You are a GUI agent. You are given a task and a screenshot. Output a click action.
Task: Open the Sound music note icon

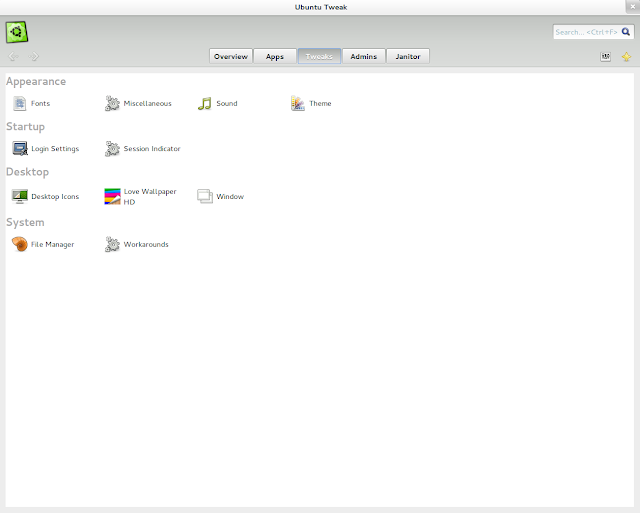pyautogui.click(x=204, y=103)
